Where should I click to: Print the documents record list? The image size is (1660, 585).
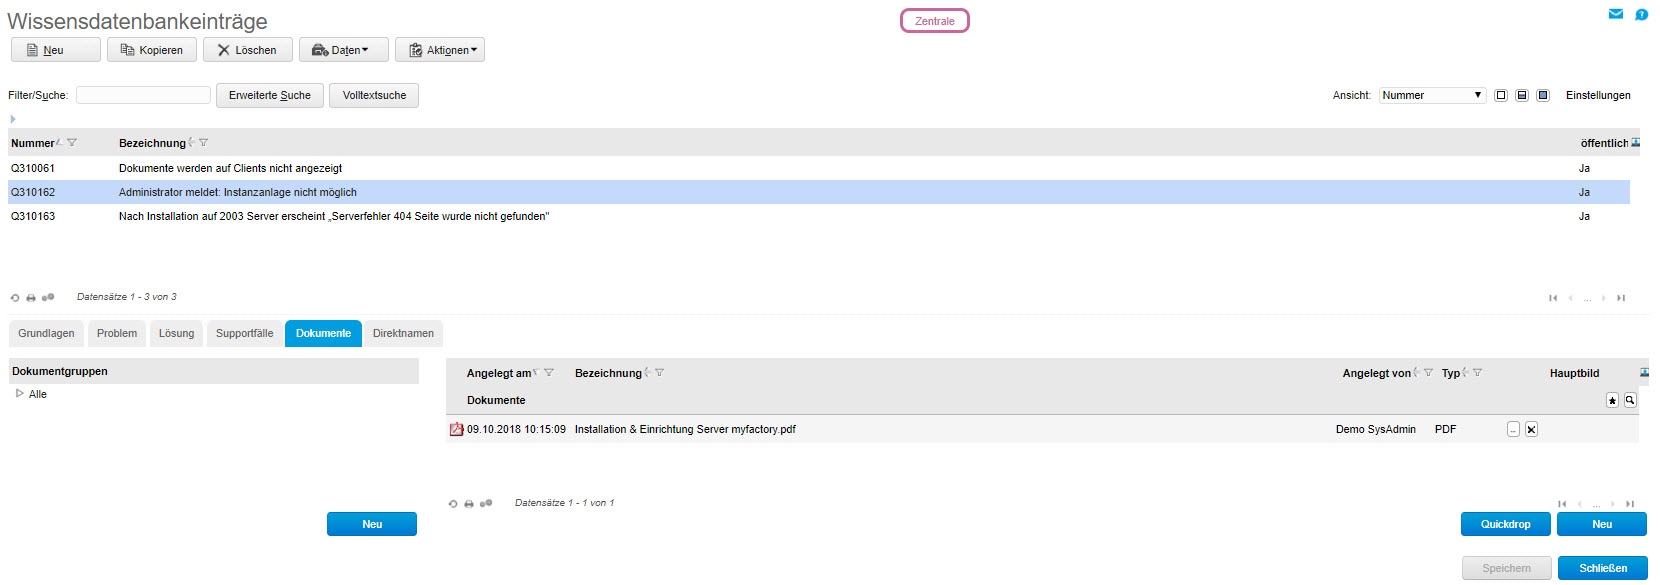tap(469, 504)
